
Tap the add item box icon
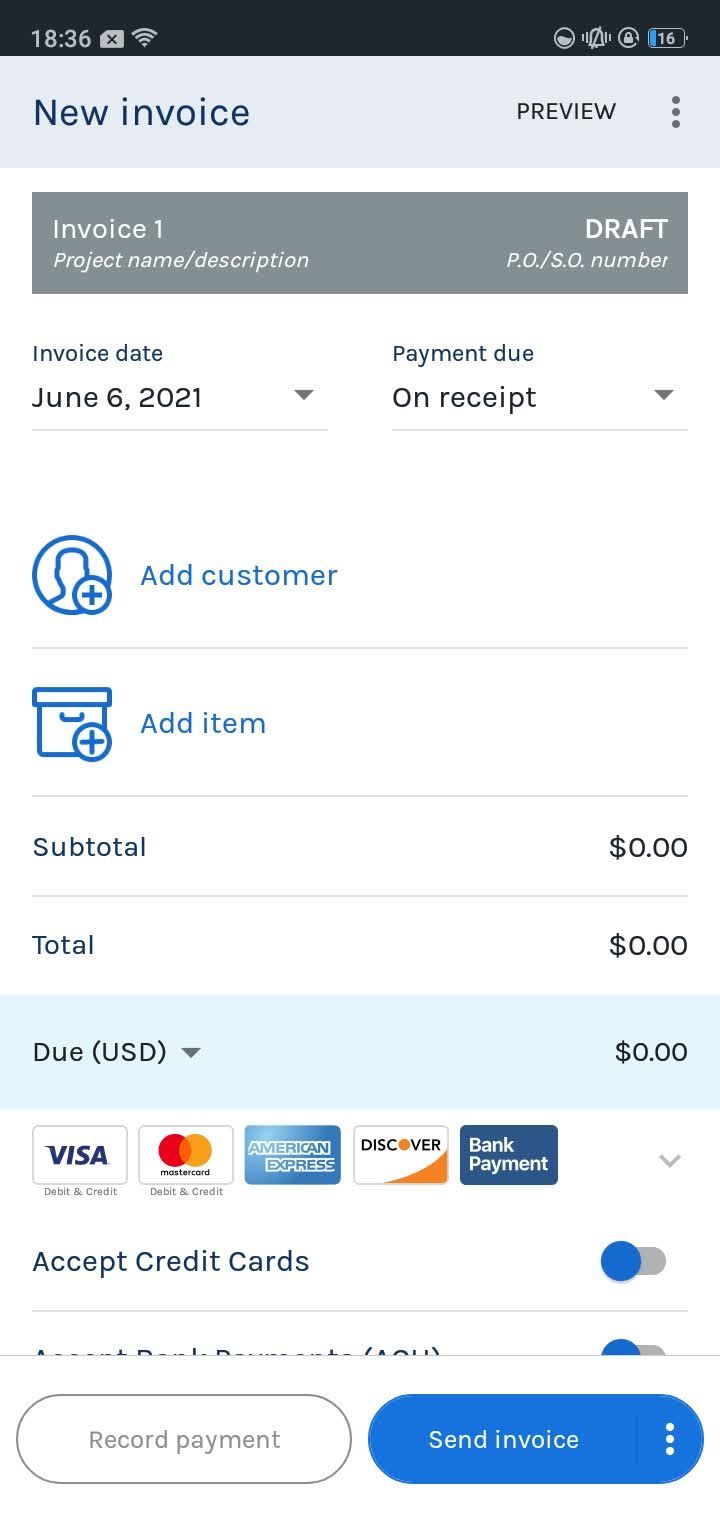[72, 723]
